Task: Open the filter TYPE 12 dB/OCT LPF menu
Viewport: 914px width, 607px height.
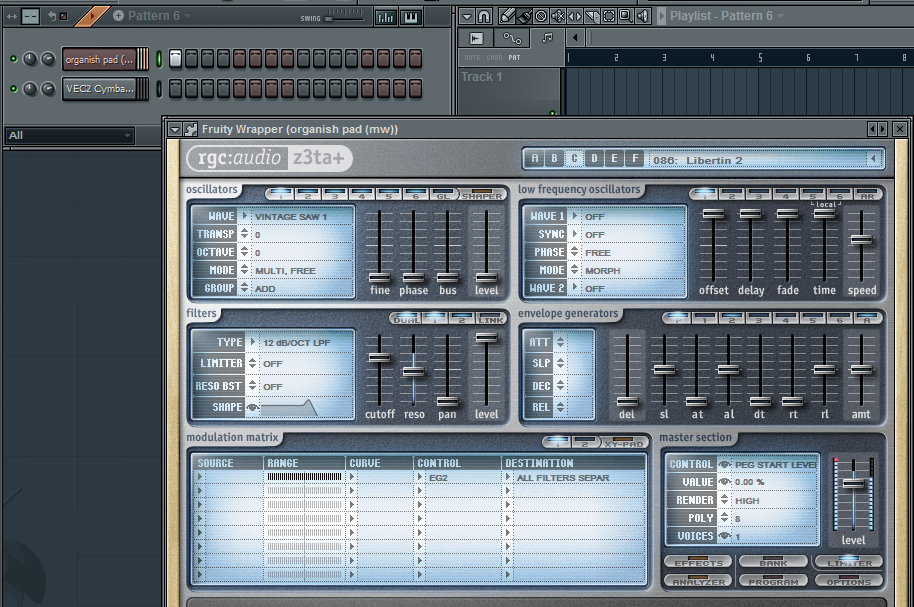Action: pyautogui.click(x=252, y=342)
